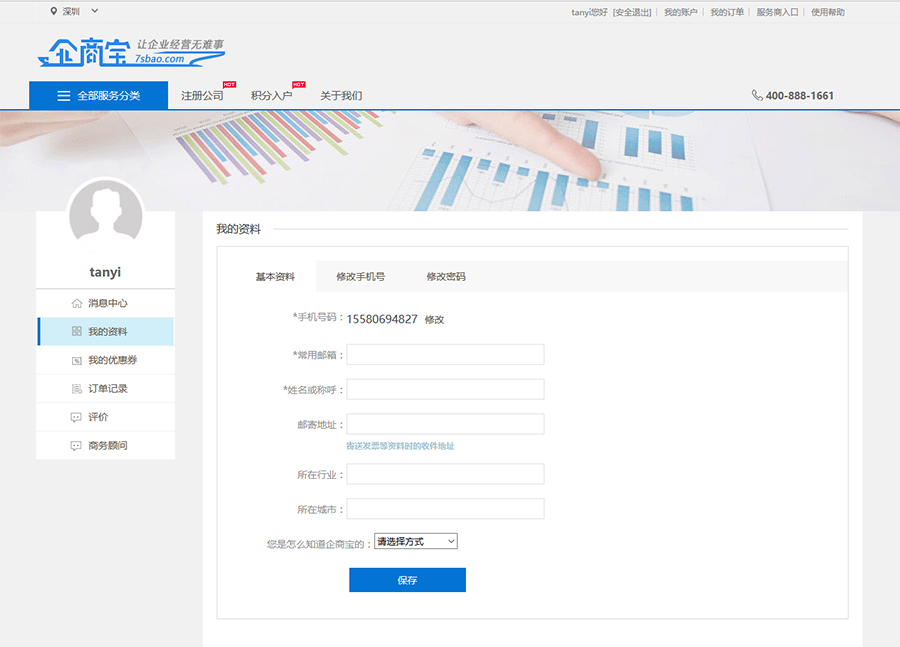
Task: Click the 订单记录 list icon
Action: [77, 388]
